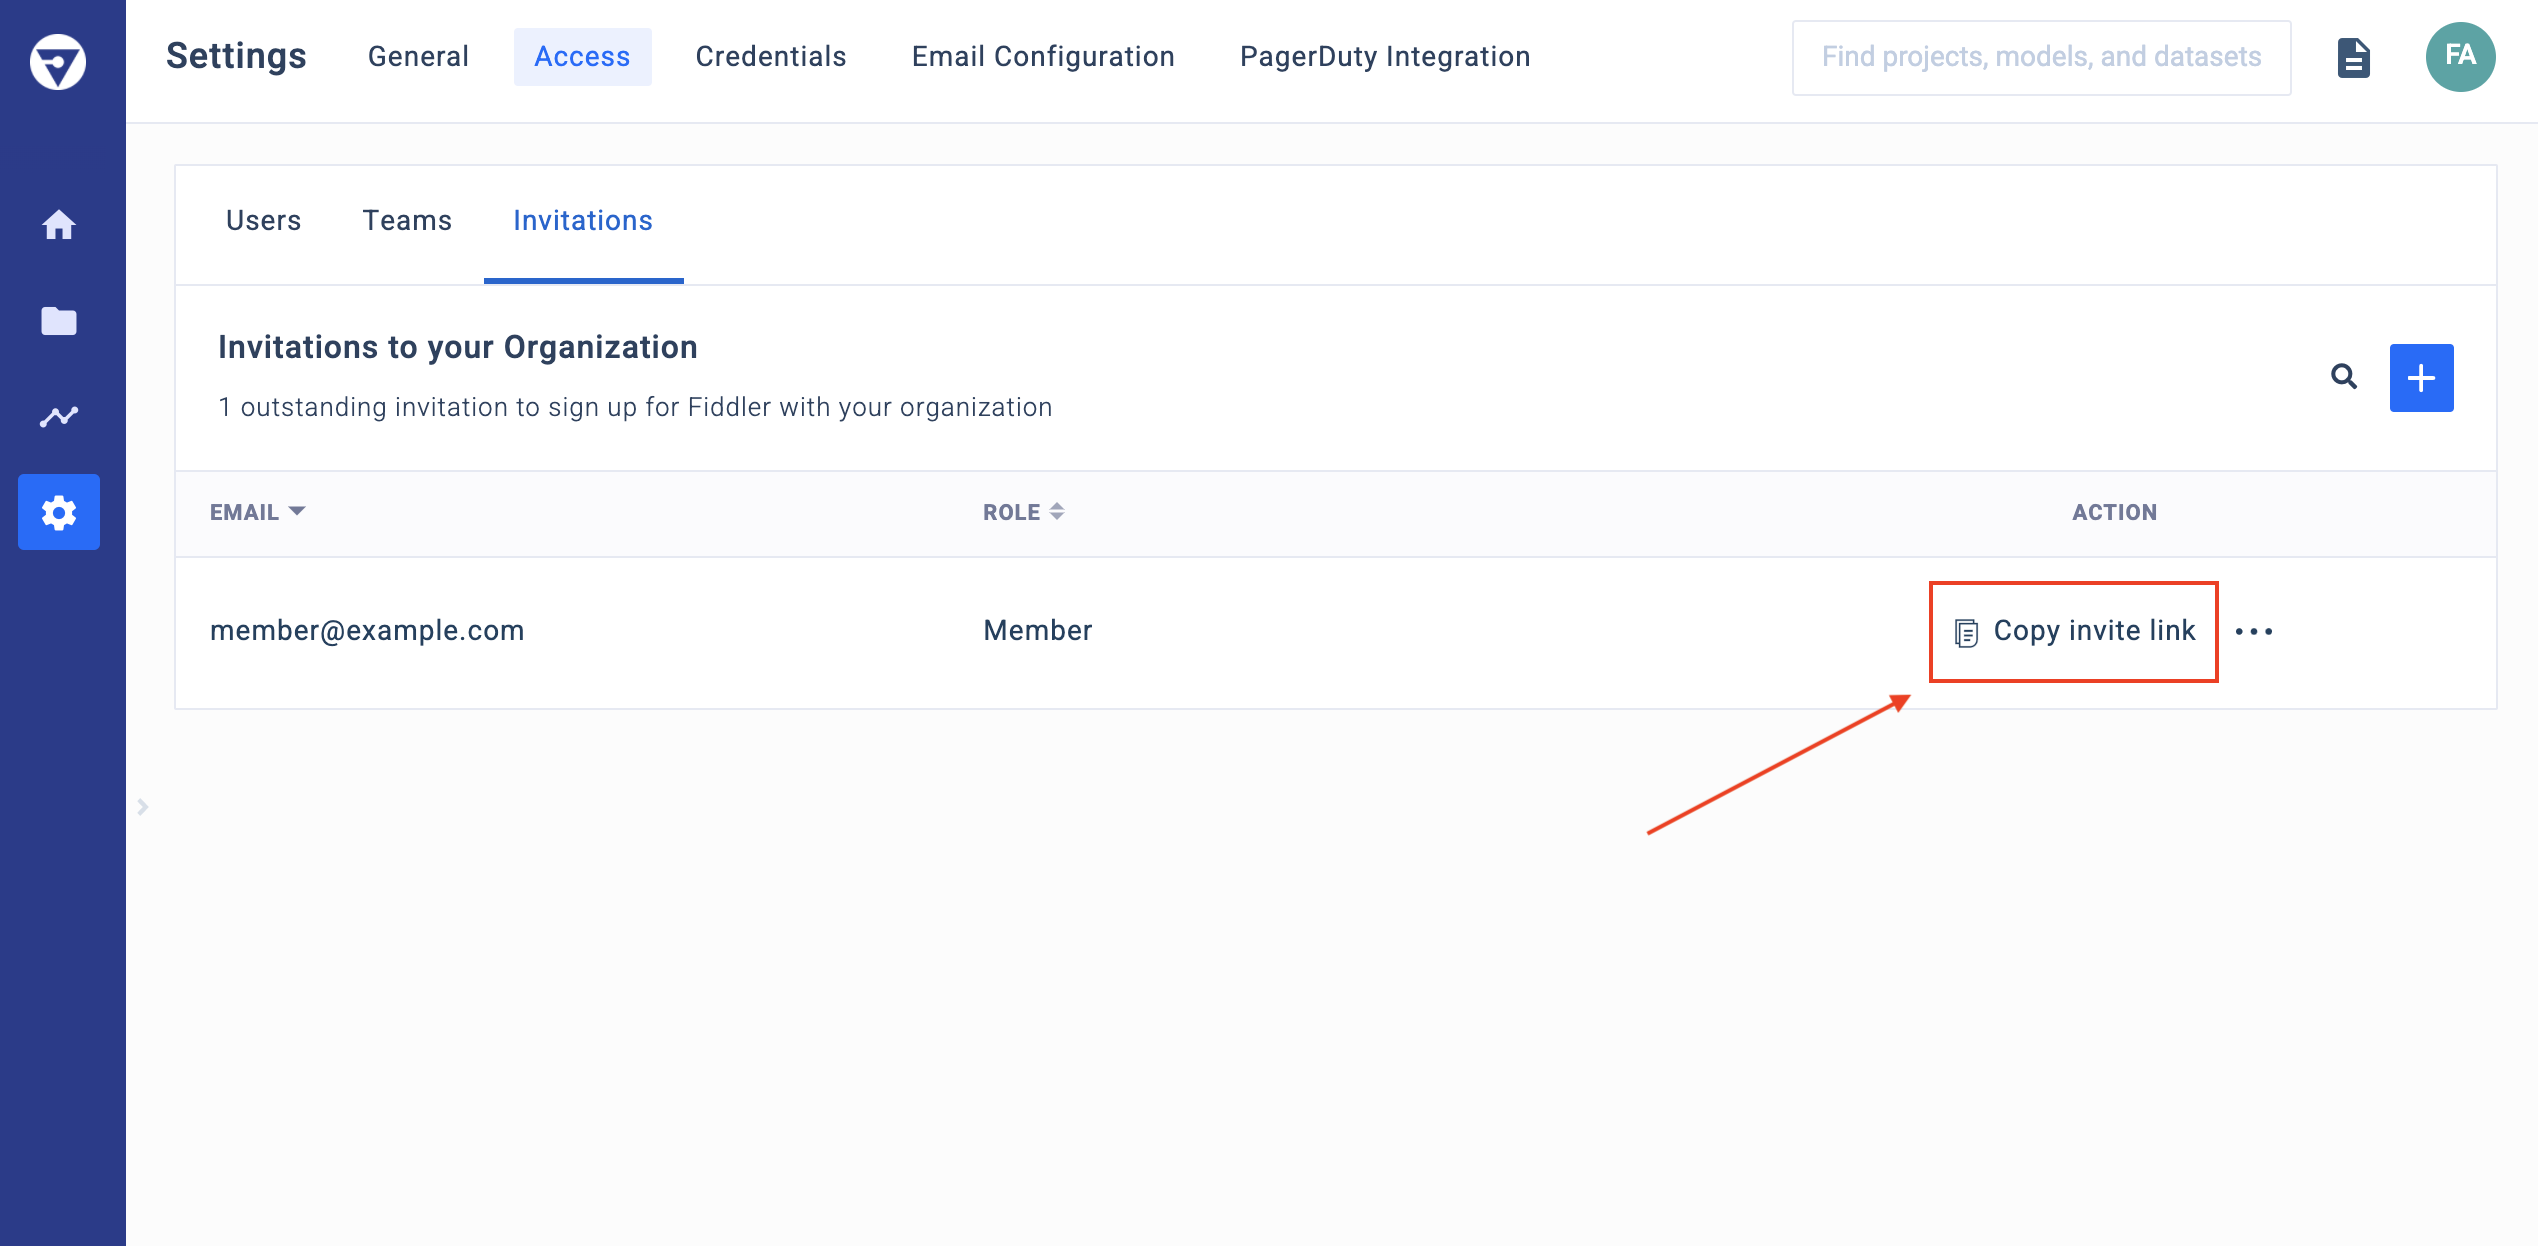Screen dimensions: 2538x1246
Task: Switch to the Teams tab
Action: point(407,221)
